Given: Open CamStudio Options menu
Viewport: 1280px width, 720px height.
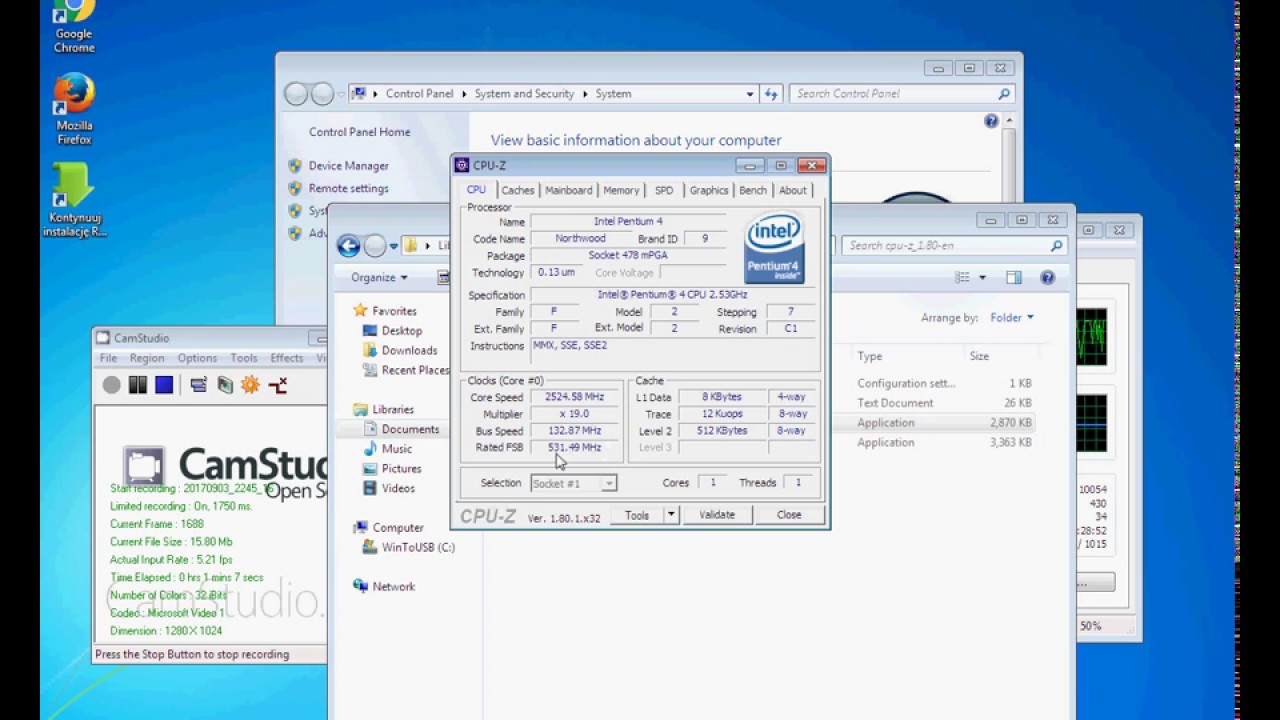Looking at the screenshot, I should point(197,358).
